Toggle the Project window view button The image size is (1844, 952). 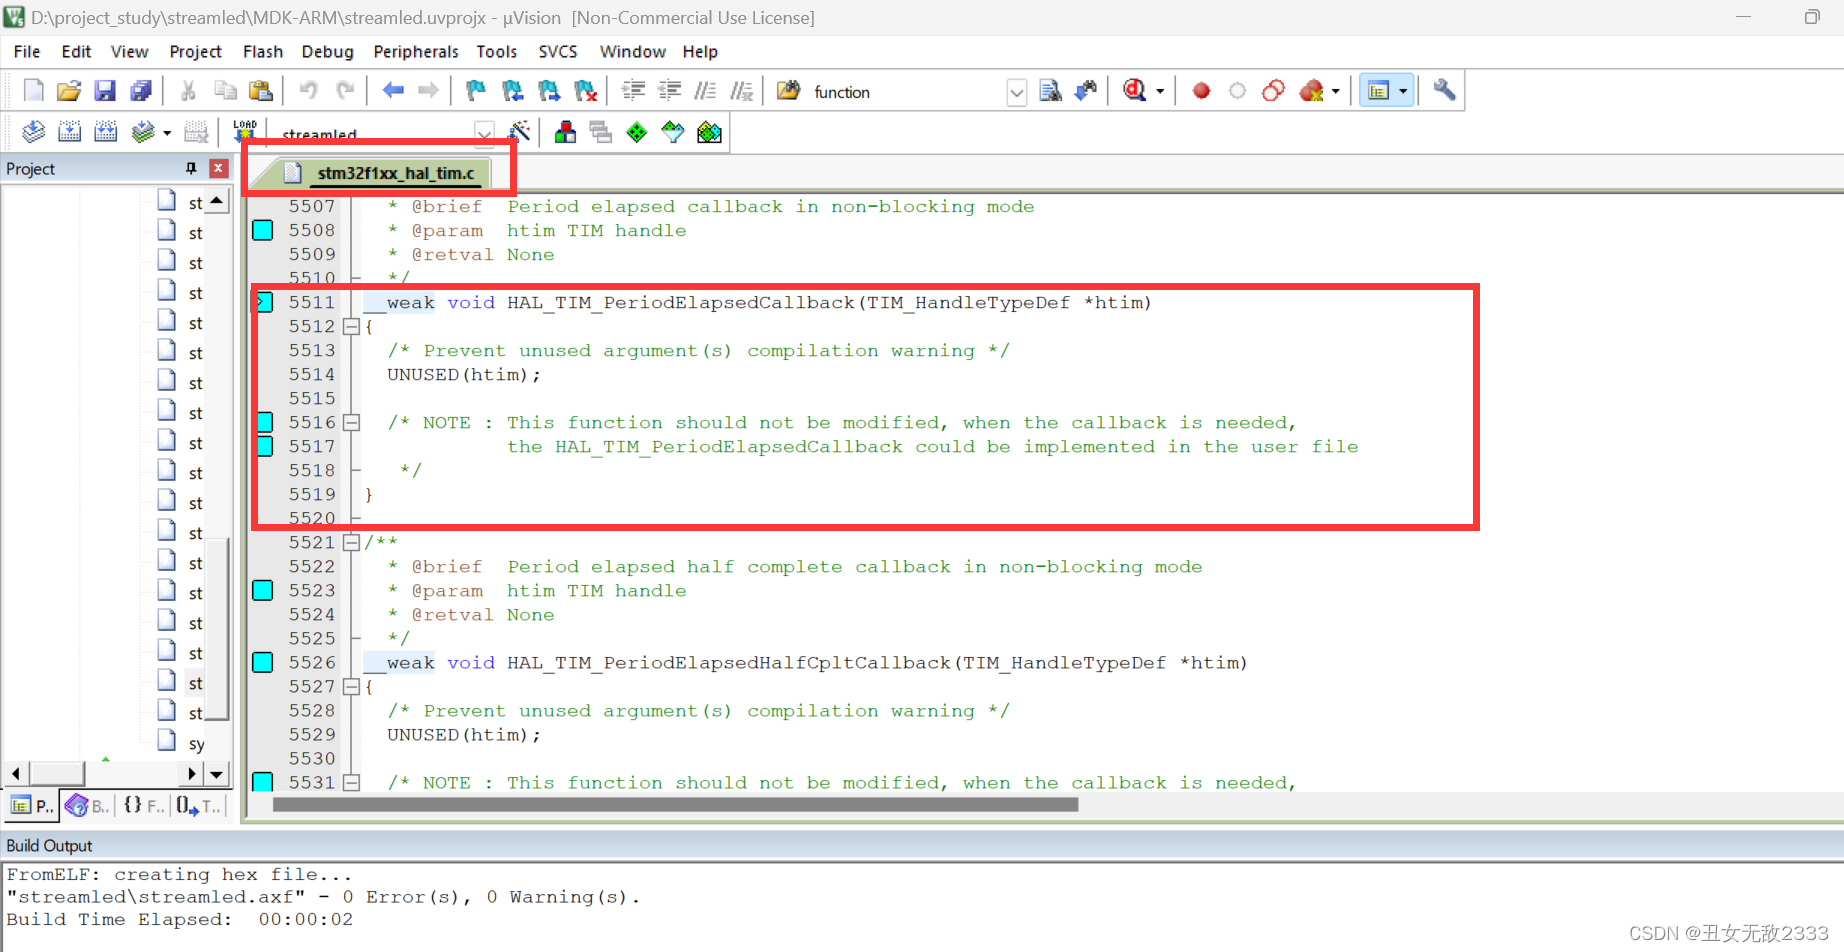[x=1378, y=91]
